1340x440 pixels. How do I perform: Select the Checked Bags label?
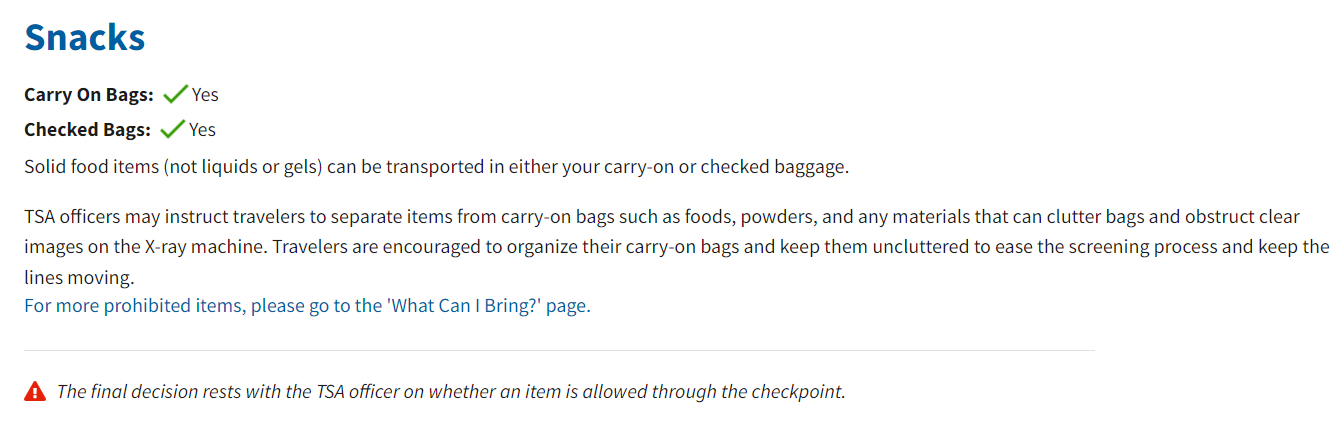(88, 129)
